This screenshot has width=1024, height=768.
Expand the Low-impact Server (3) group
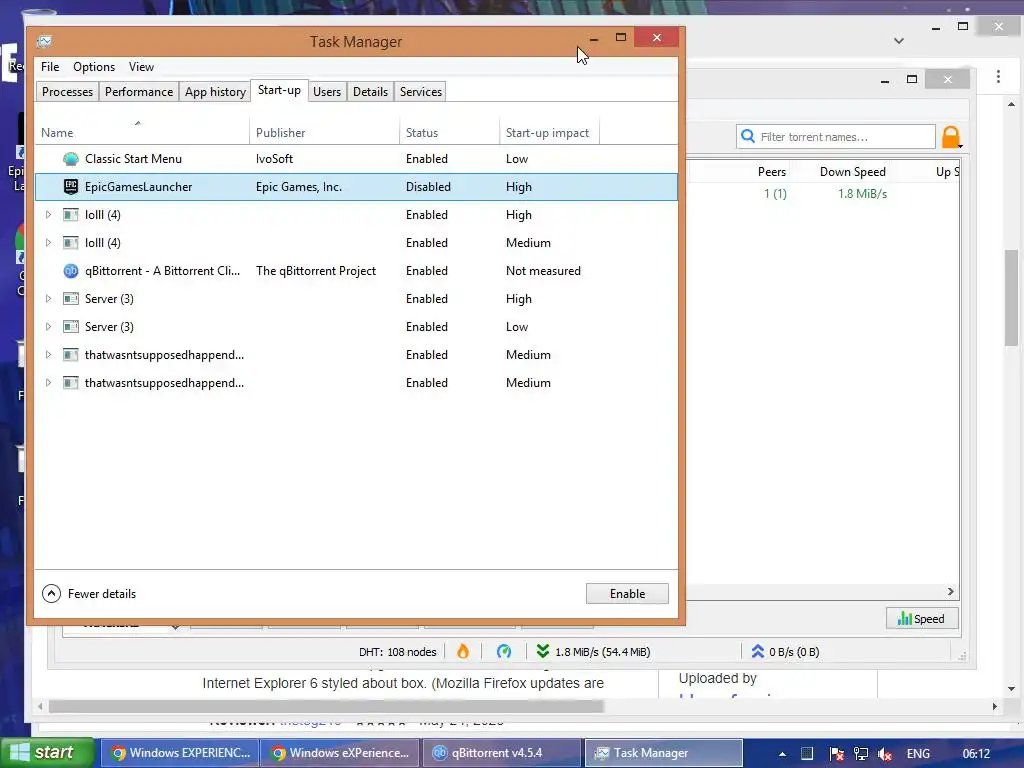tap(48, 327)
